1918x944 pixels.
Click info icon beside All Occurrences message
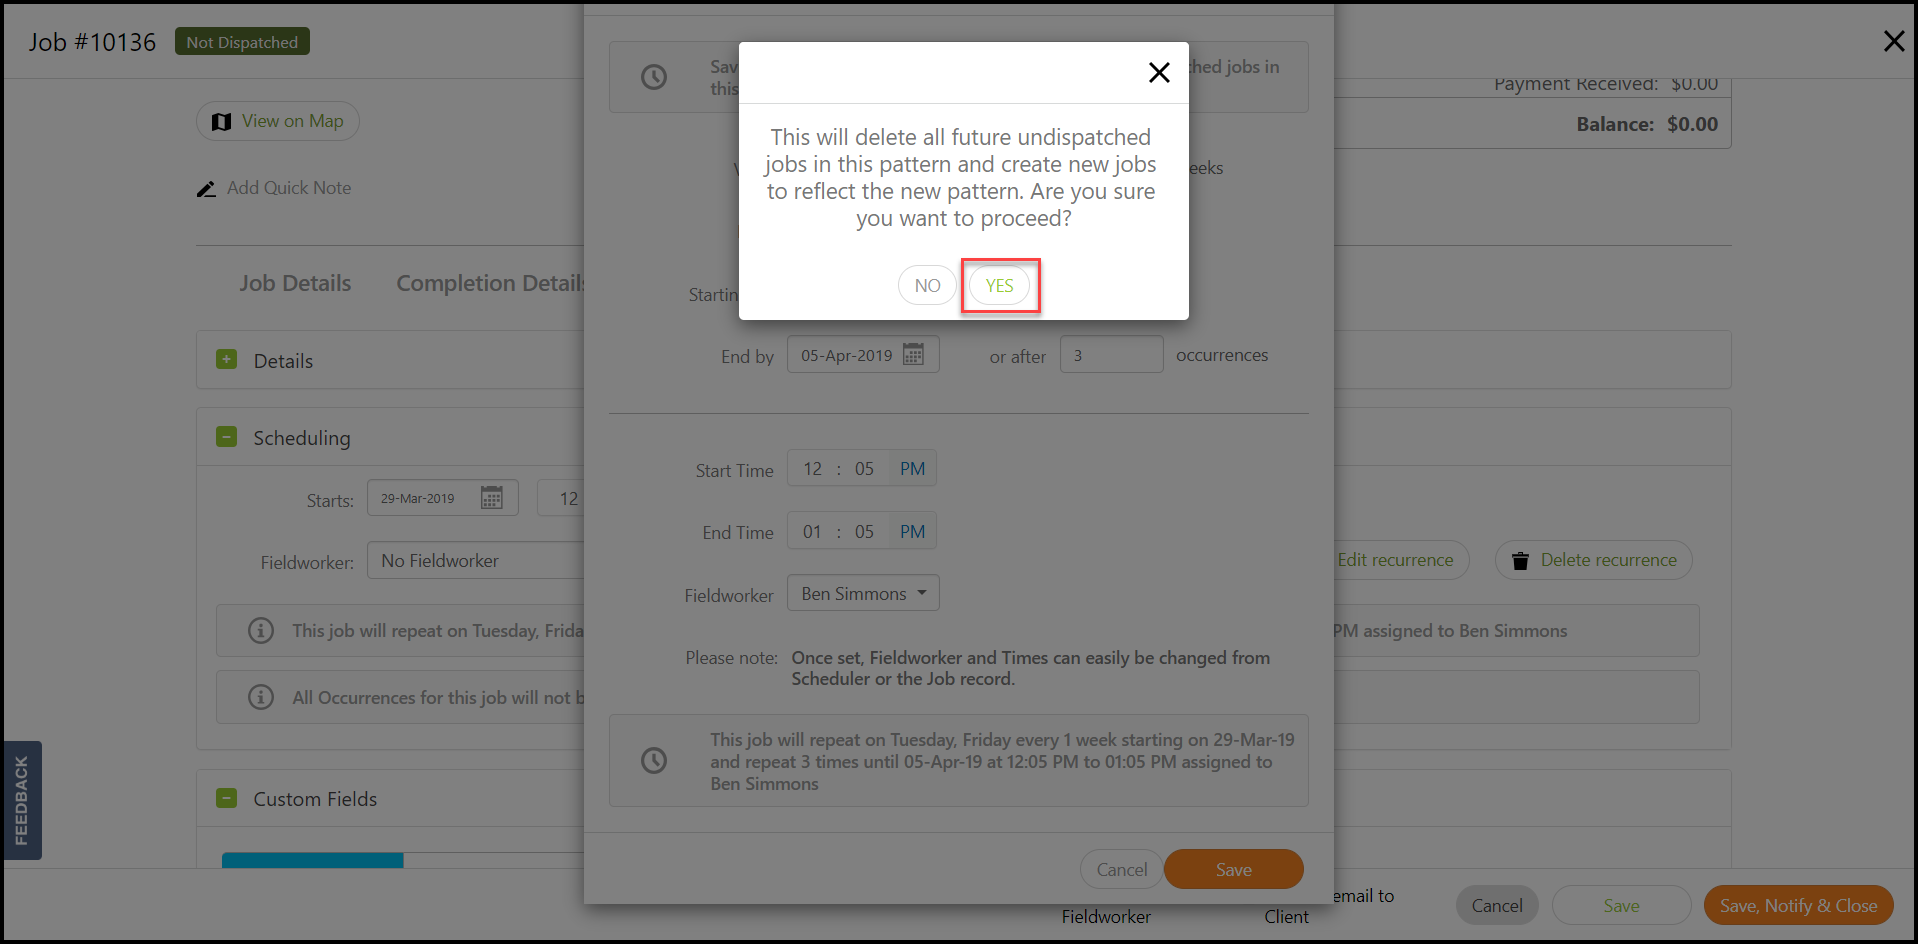click(261, 697)
